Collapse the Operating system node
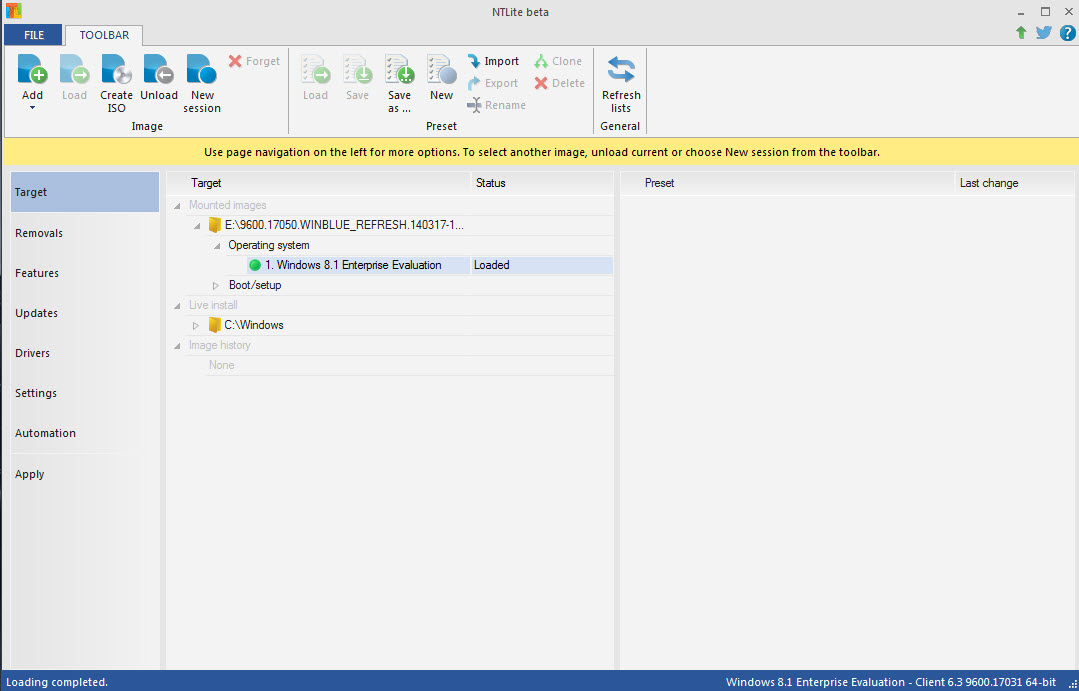The height and width of the screenshot is (691, 1079). pyautogui.click(x=217, y=246)
